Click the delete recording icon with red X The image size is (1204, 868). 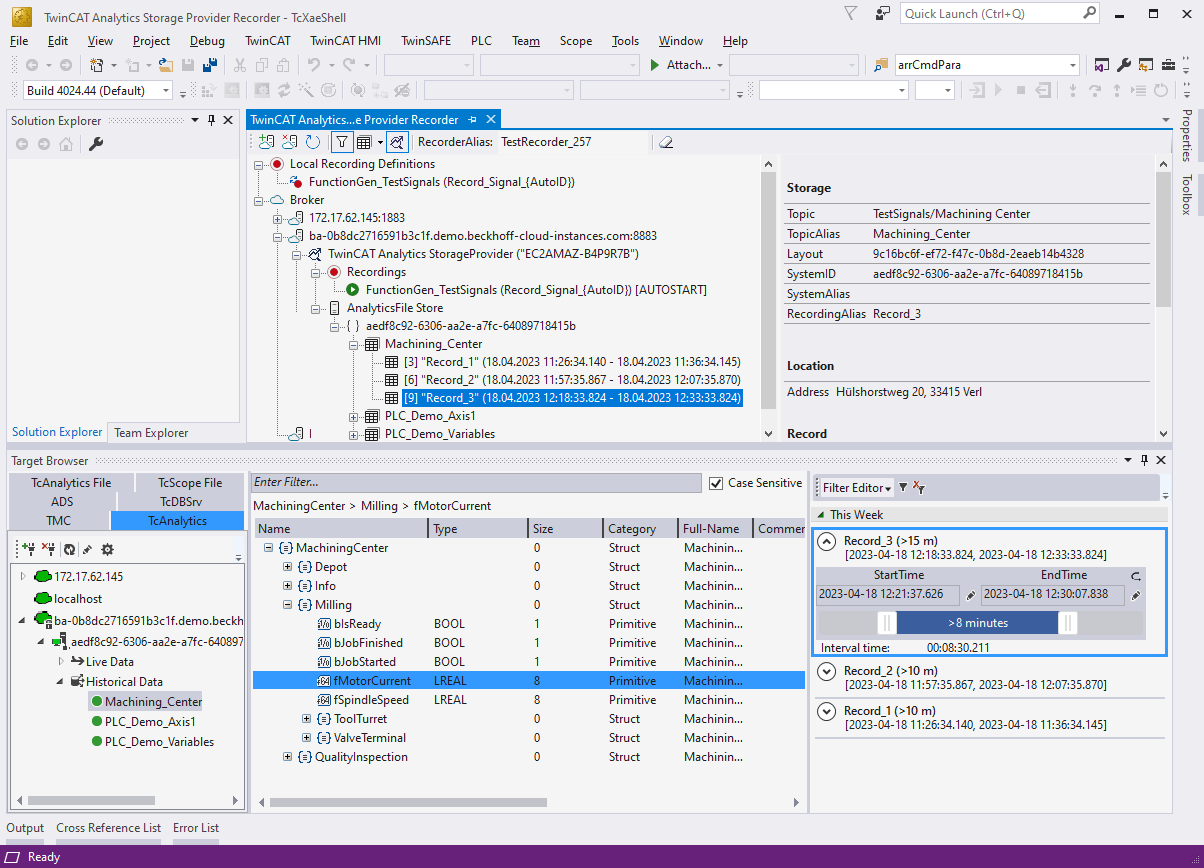click(289, 142)
